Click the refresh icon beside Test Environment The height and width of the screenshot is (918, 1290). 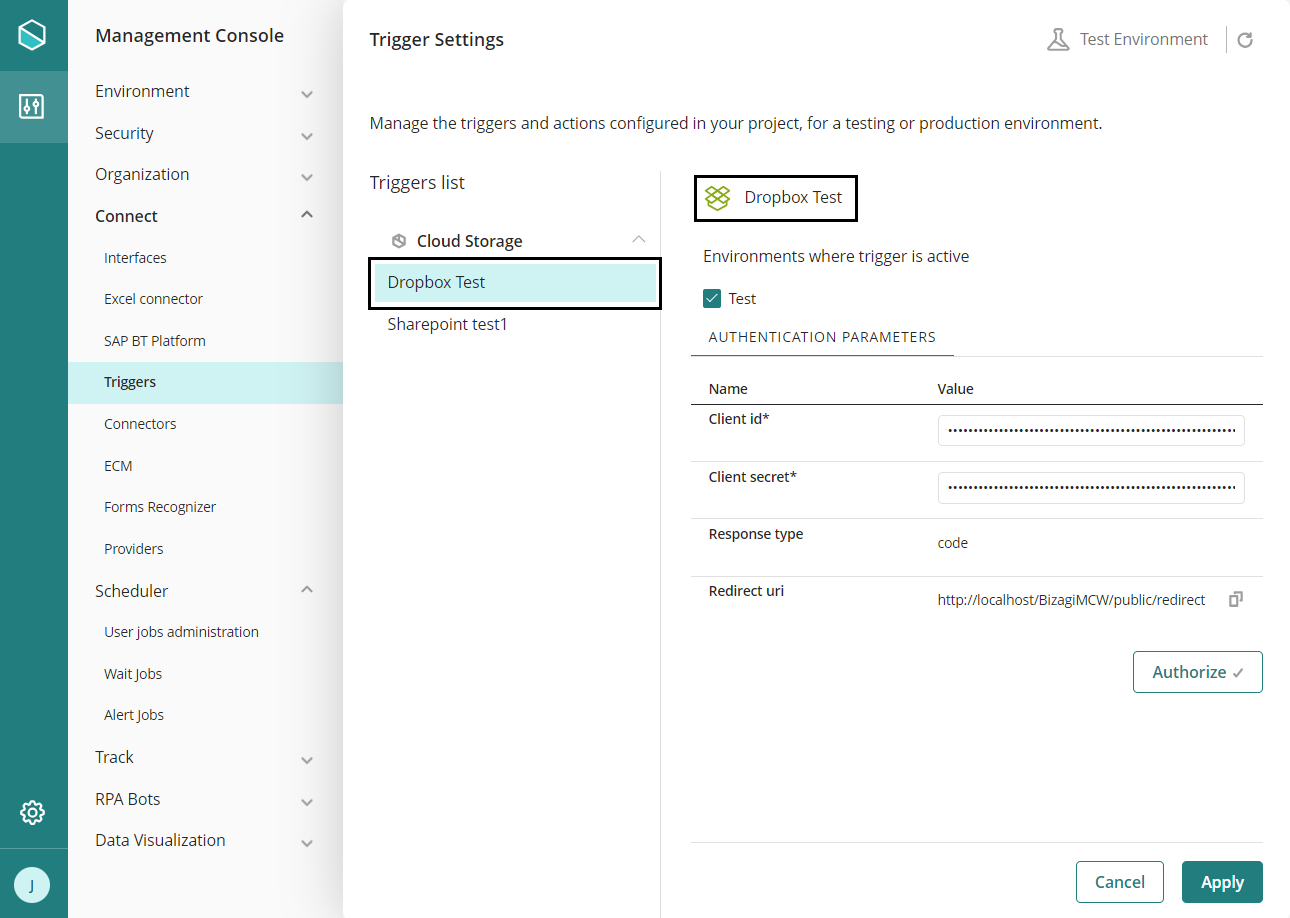1245,40
